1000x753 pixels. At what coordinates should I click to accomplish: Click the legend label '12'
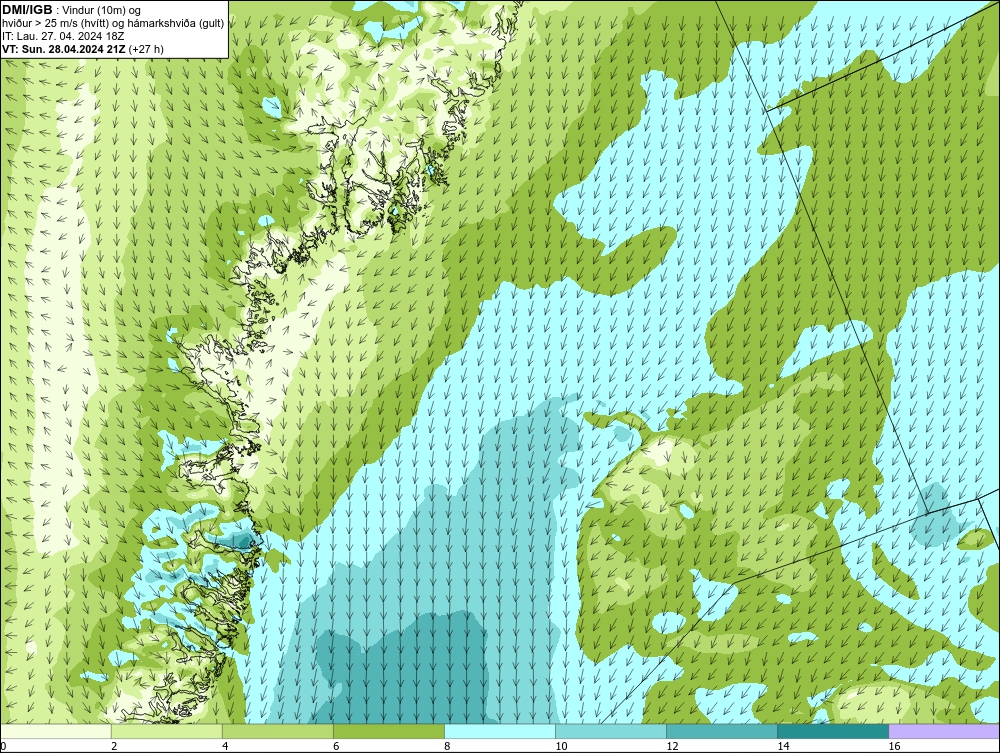(672, 746)
